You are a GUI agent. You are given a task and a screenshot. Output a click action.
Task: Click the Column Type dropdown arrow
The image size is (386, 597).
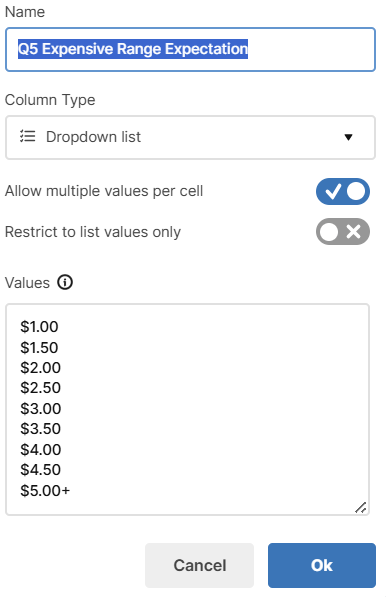[348, 137]
